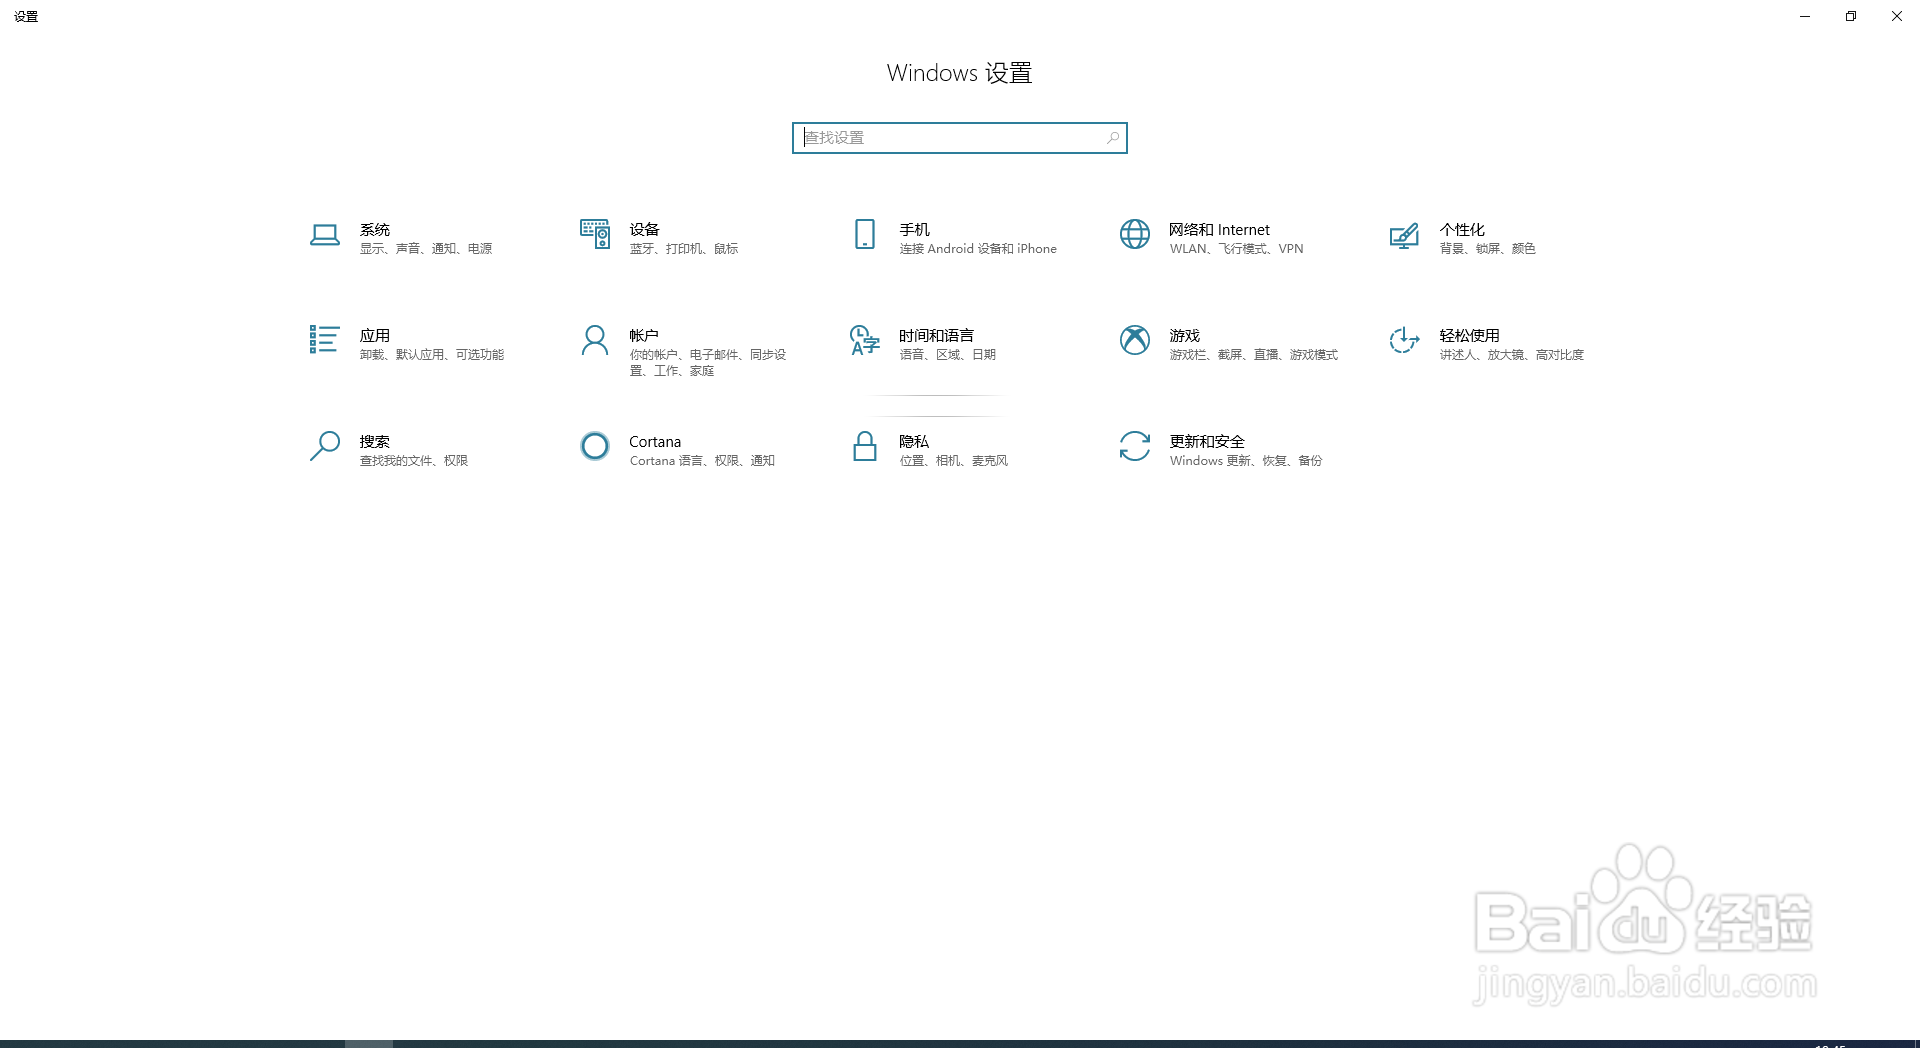Open the 应用 list icon
This screenshot has width=1920, height=1048.
(324, 339)
